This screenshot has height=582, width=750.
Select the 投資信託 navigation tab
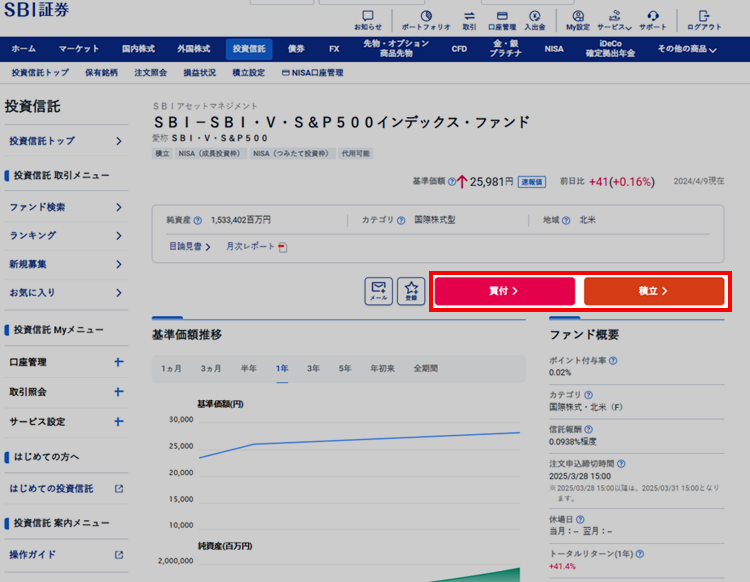point(249,49)
